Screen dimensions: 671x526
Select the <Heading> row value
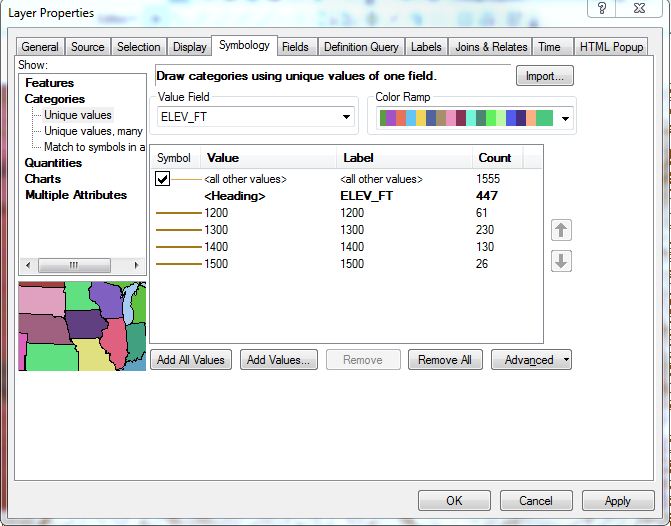point(235,196)
